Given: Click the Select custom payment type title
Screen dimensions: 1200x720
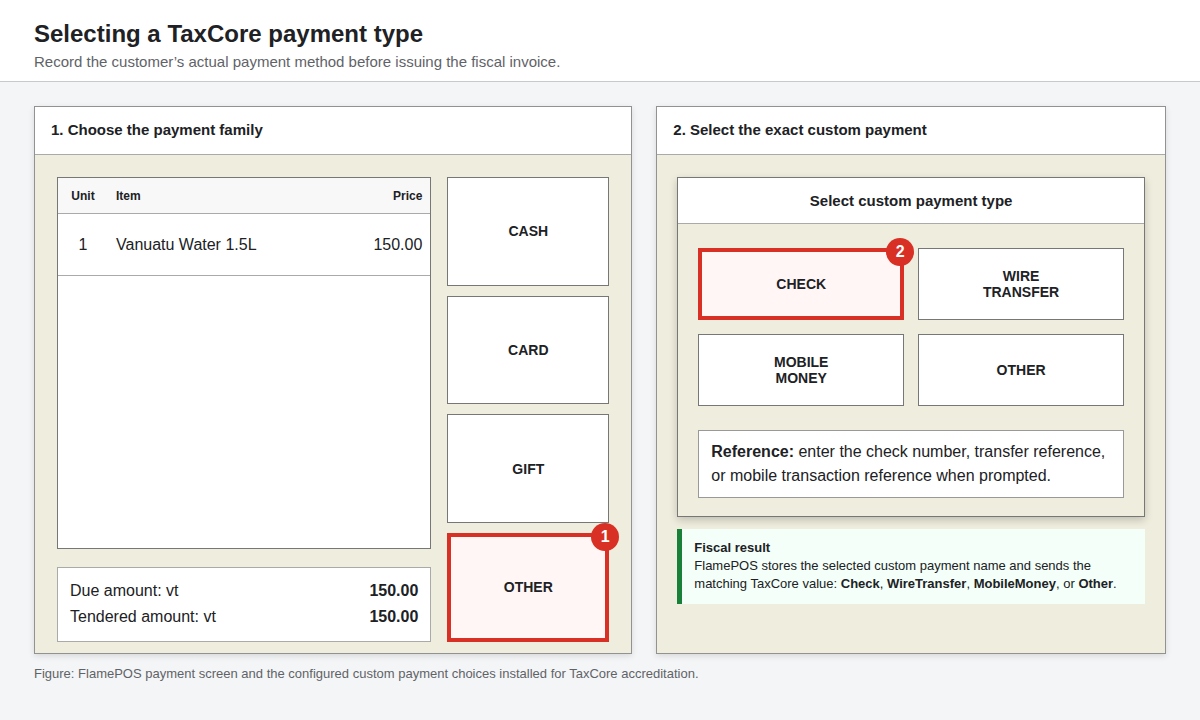Looking at the screenshot, I should coord(911,201).
